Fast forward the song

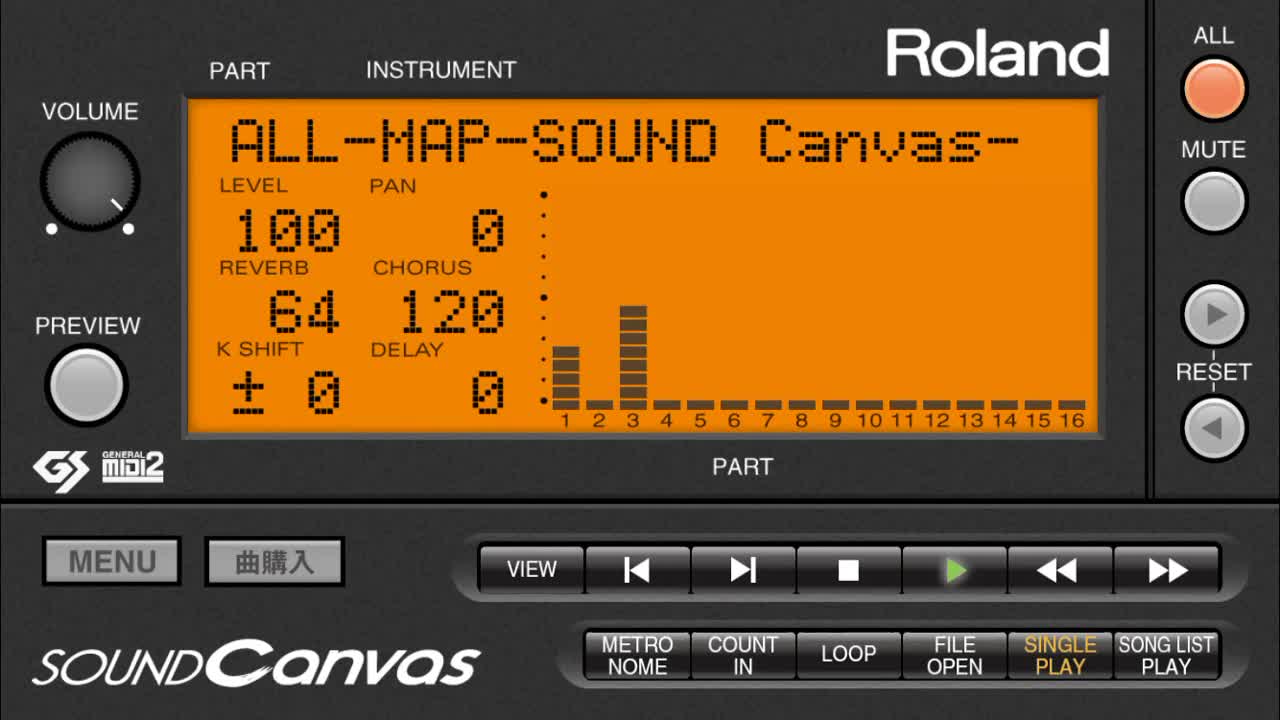coord(1167,570)
